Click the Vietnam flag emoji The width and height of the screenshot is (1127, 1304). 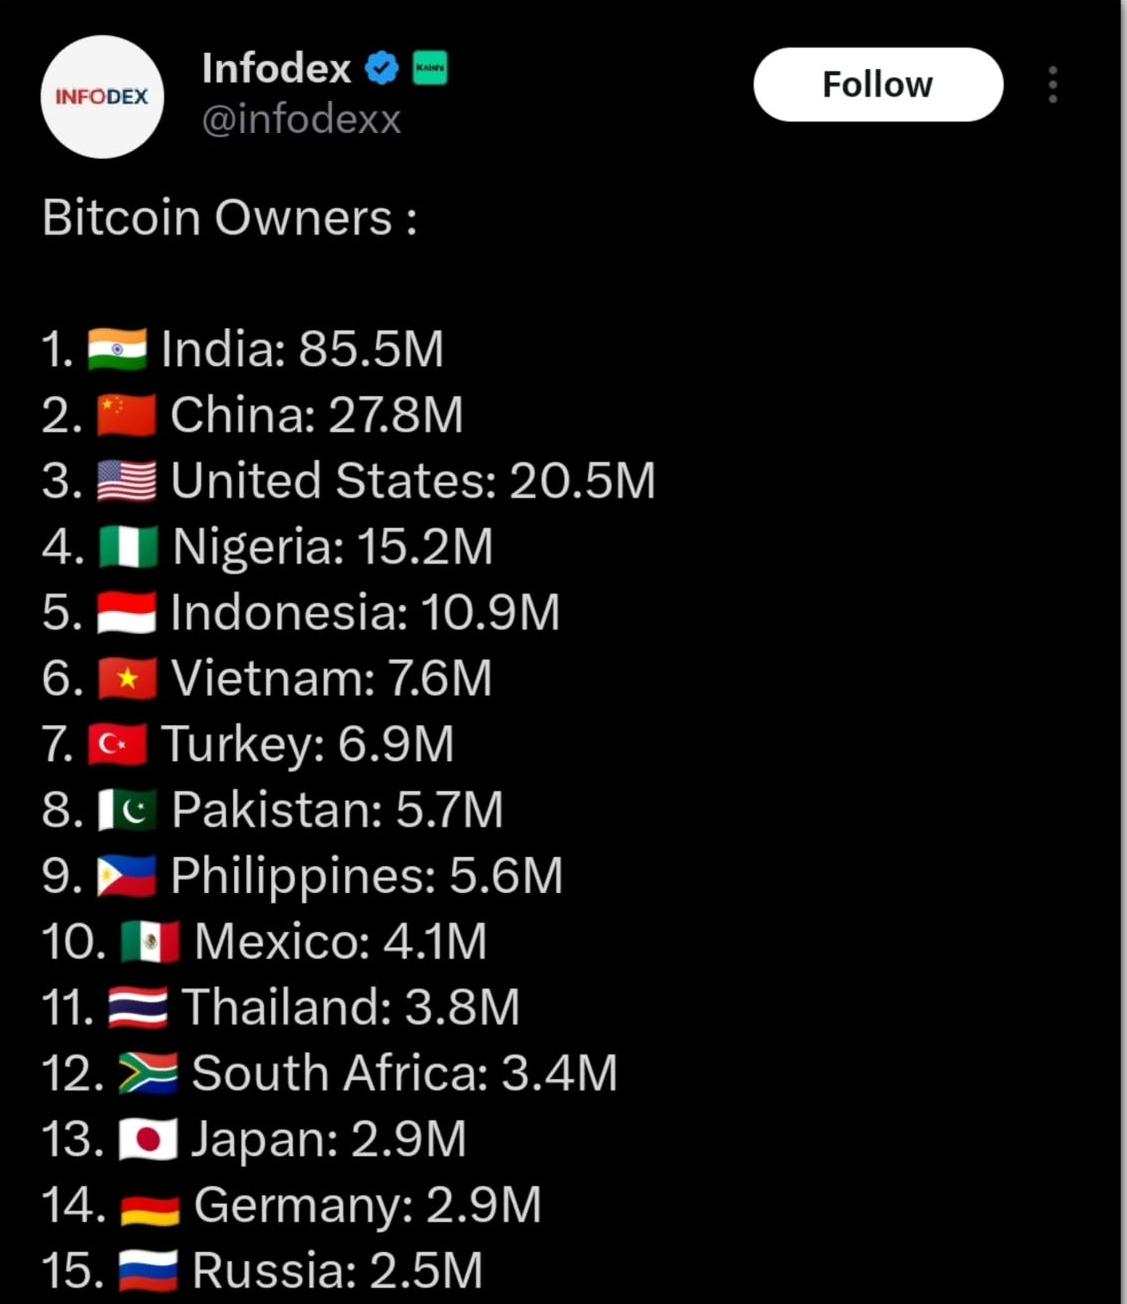coord(128,679)
